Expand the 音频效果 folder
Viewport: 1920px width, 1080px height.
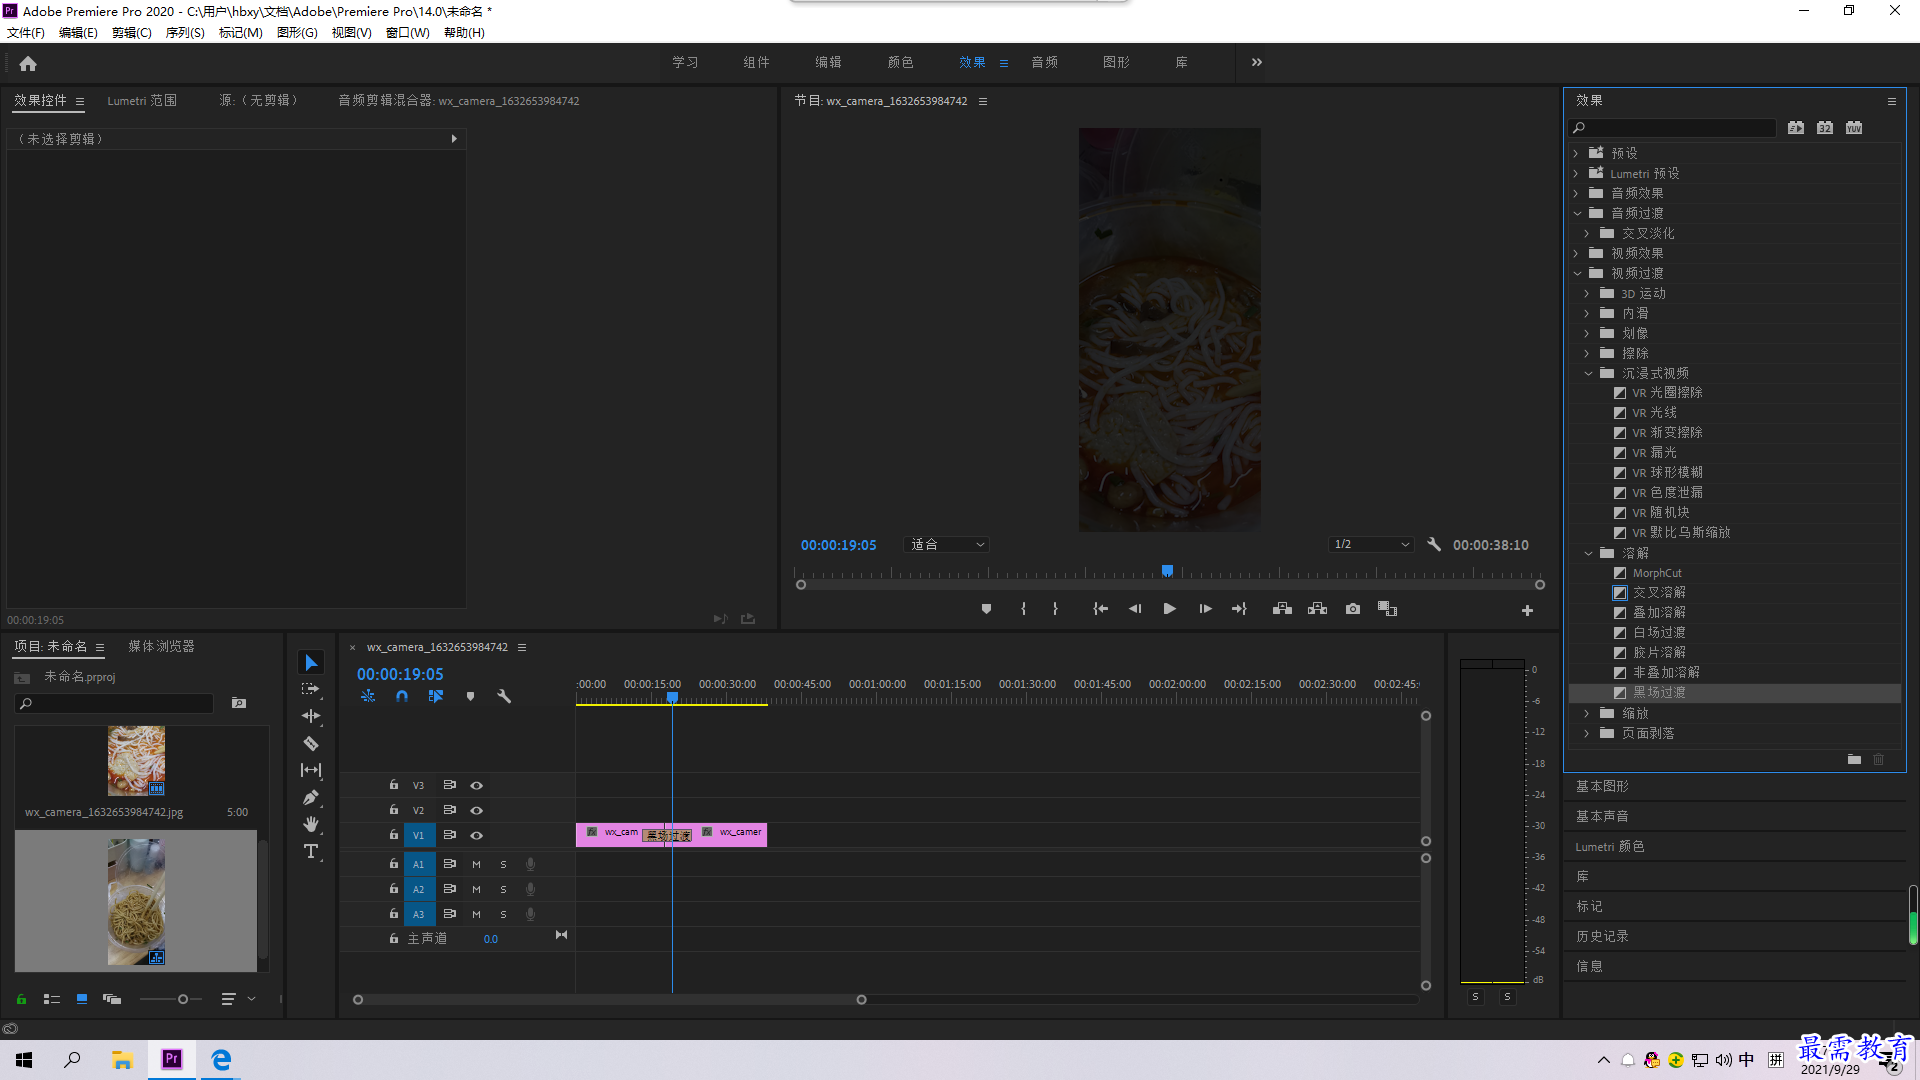pos(1576,194)
